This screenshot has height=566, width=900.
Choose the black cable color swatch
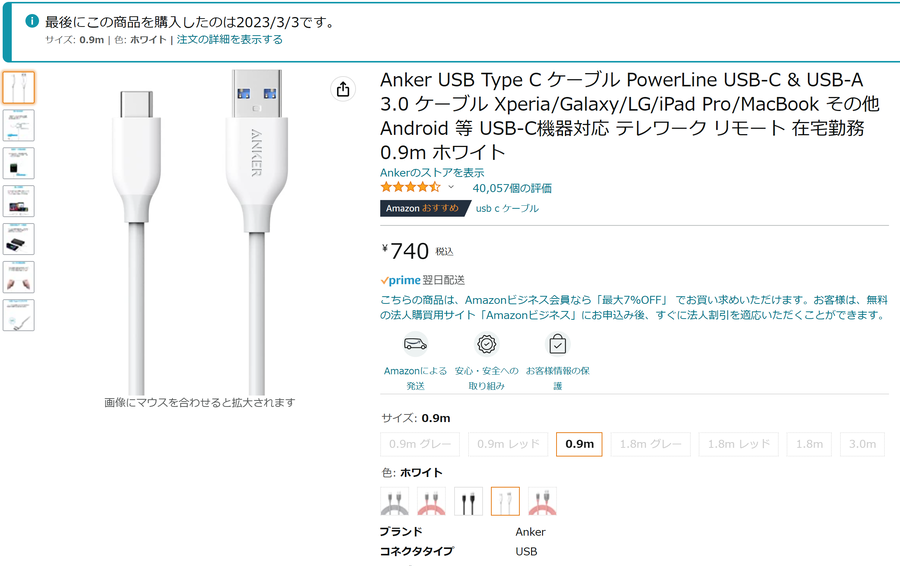pyautogui.click(x=468, y=501)
